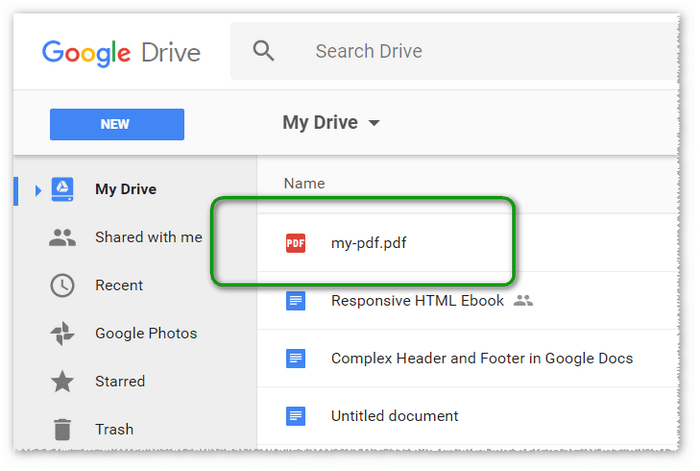Click the My Drive sidebar icon
The width and height of the screenshot is (700, 471).
[62, 189]
